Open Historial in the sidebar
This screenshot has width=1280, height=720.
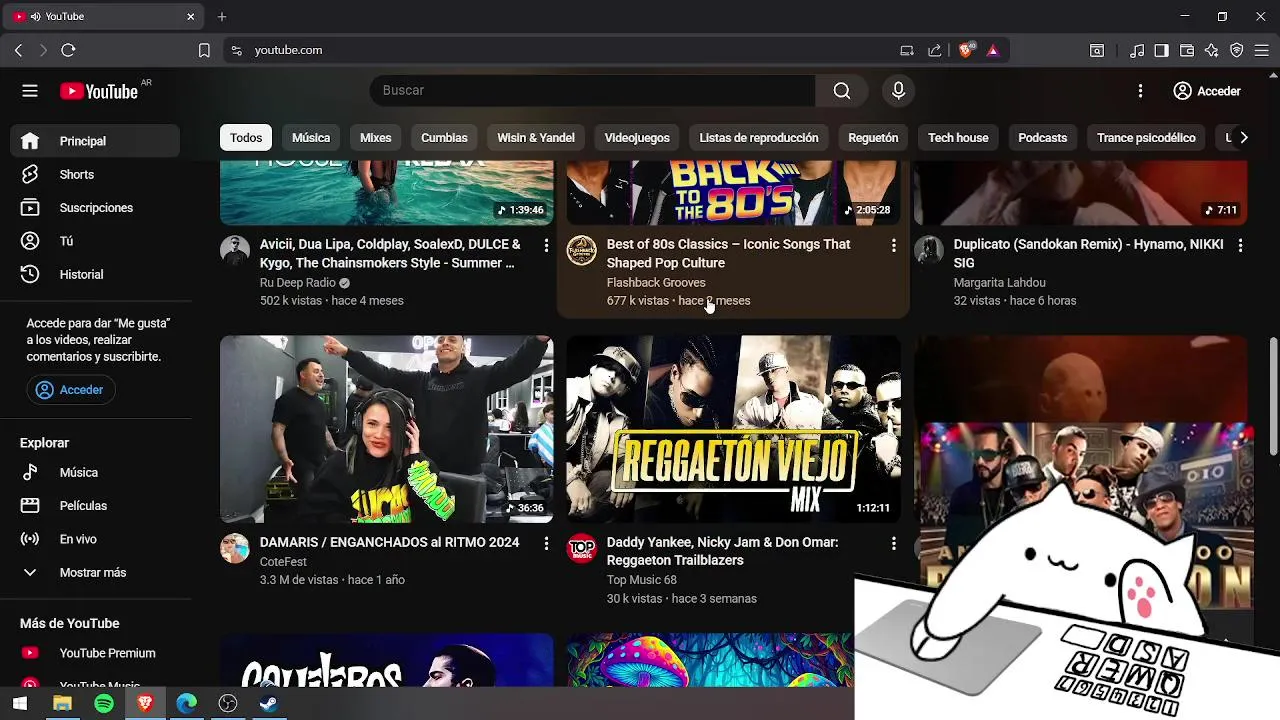point(95,274)
